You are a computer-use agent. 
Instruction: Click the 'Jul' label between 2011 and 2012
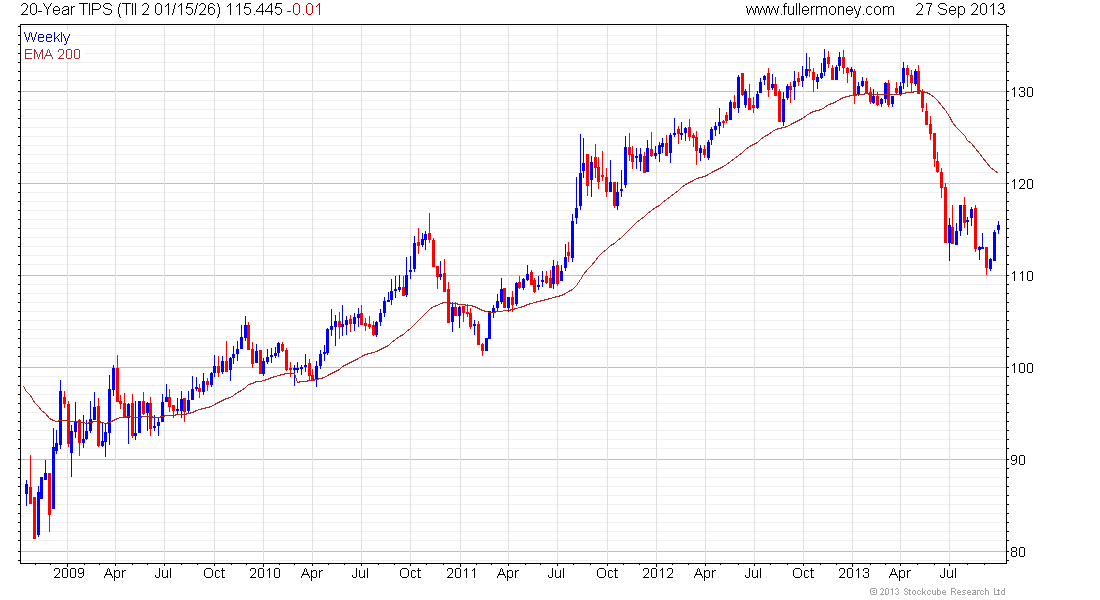(556, 573)
